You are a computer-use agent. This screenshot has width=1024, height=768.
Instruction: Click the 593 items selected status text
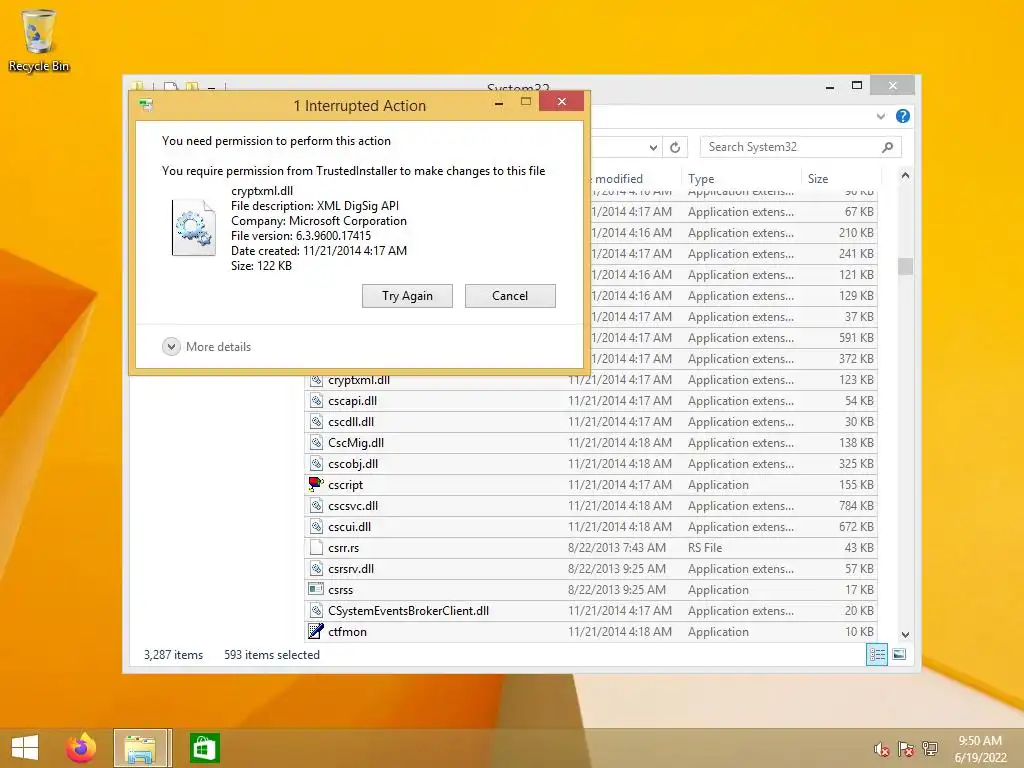[272, 655]
